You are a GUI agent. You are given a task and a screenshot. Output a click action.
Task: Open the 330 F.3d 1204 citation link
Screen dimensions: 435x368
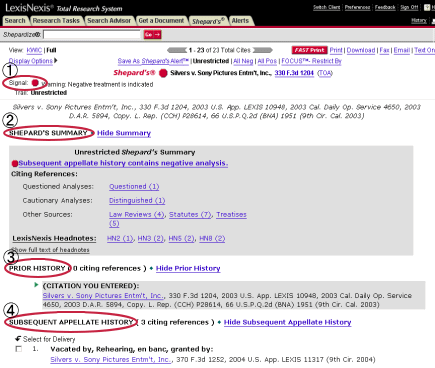[x=294, y=73]
